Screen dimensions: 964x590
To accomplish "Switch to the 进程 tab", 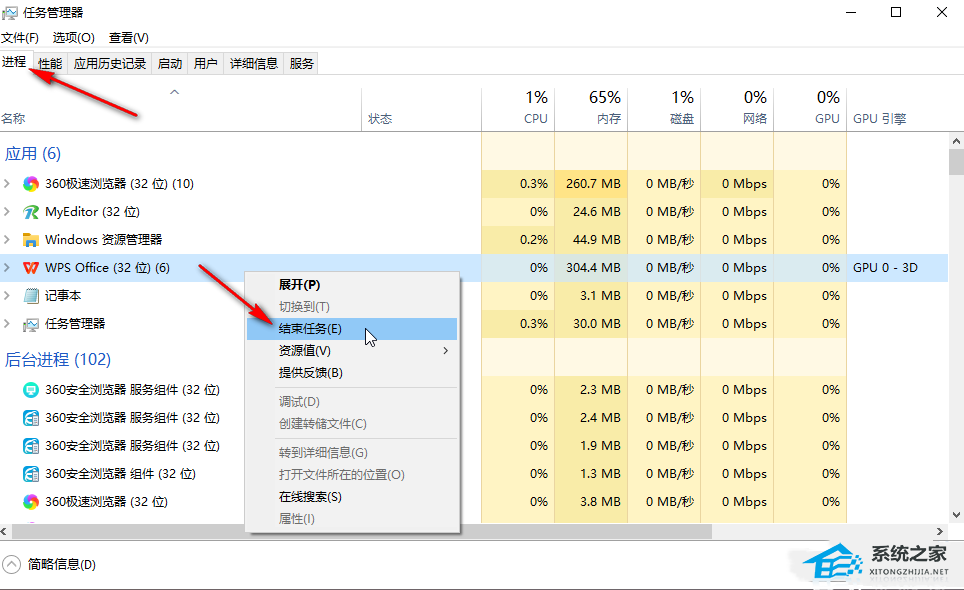I will click(x=14, y=62).
